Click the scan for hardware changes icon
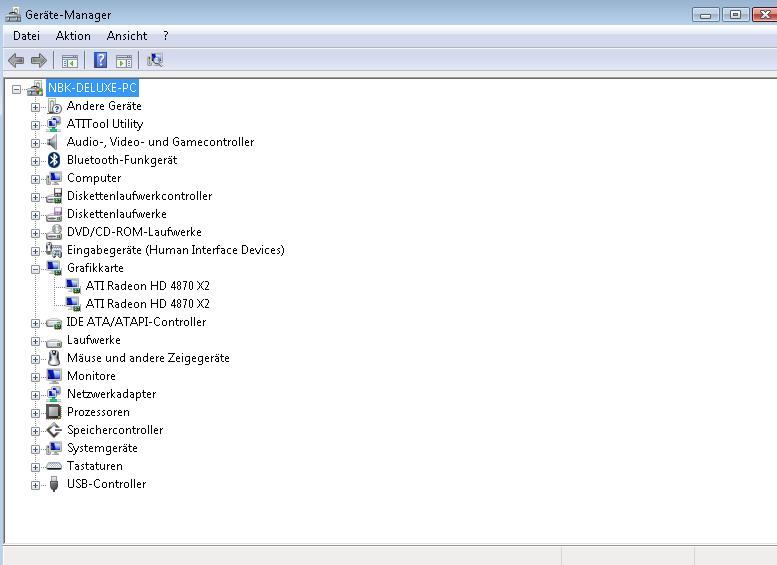777x565 pixels. pyautogui.click(x=155, y=60)
